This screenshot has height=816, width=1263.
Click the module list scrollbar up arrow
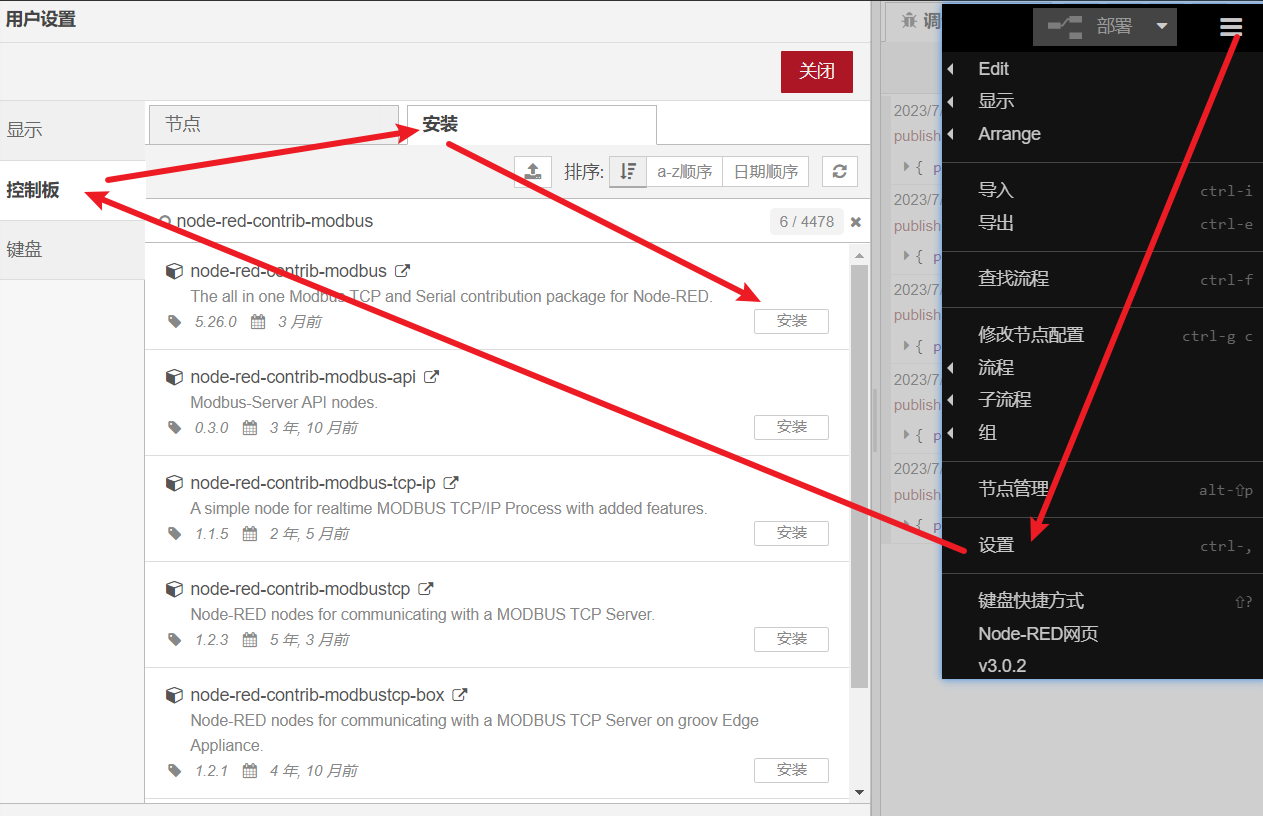click(x=859, y=256)
